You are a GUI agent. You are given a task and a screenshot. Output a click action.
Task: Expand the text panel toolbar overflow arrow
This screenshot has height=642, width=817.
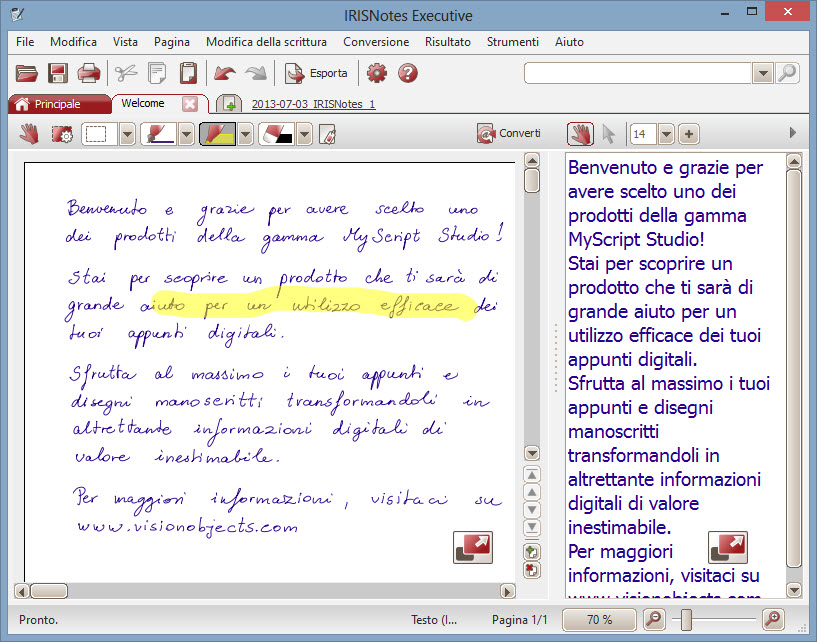click(793, 133)
